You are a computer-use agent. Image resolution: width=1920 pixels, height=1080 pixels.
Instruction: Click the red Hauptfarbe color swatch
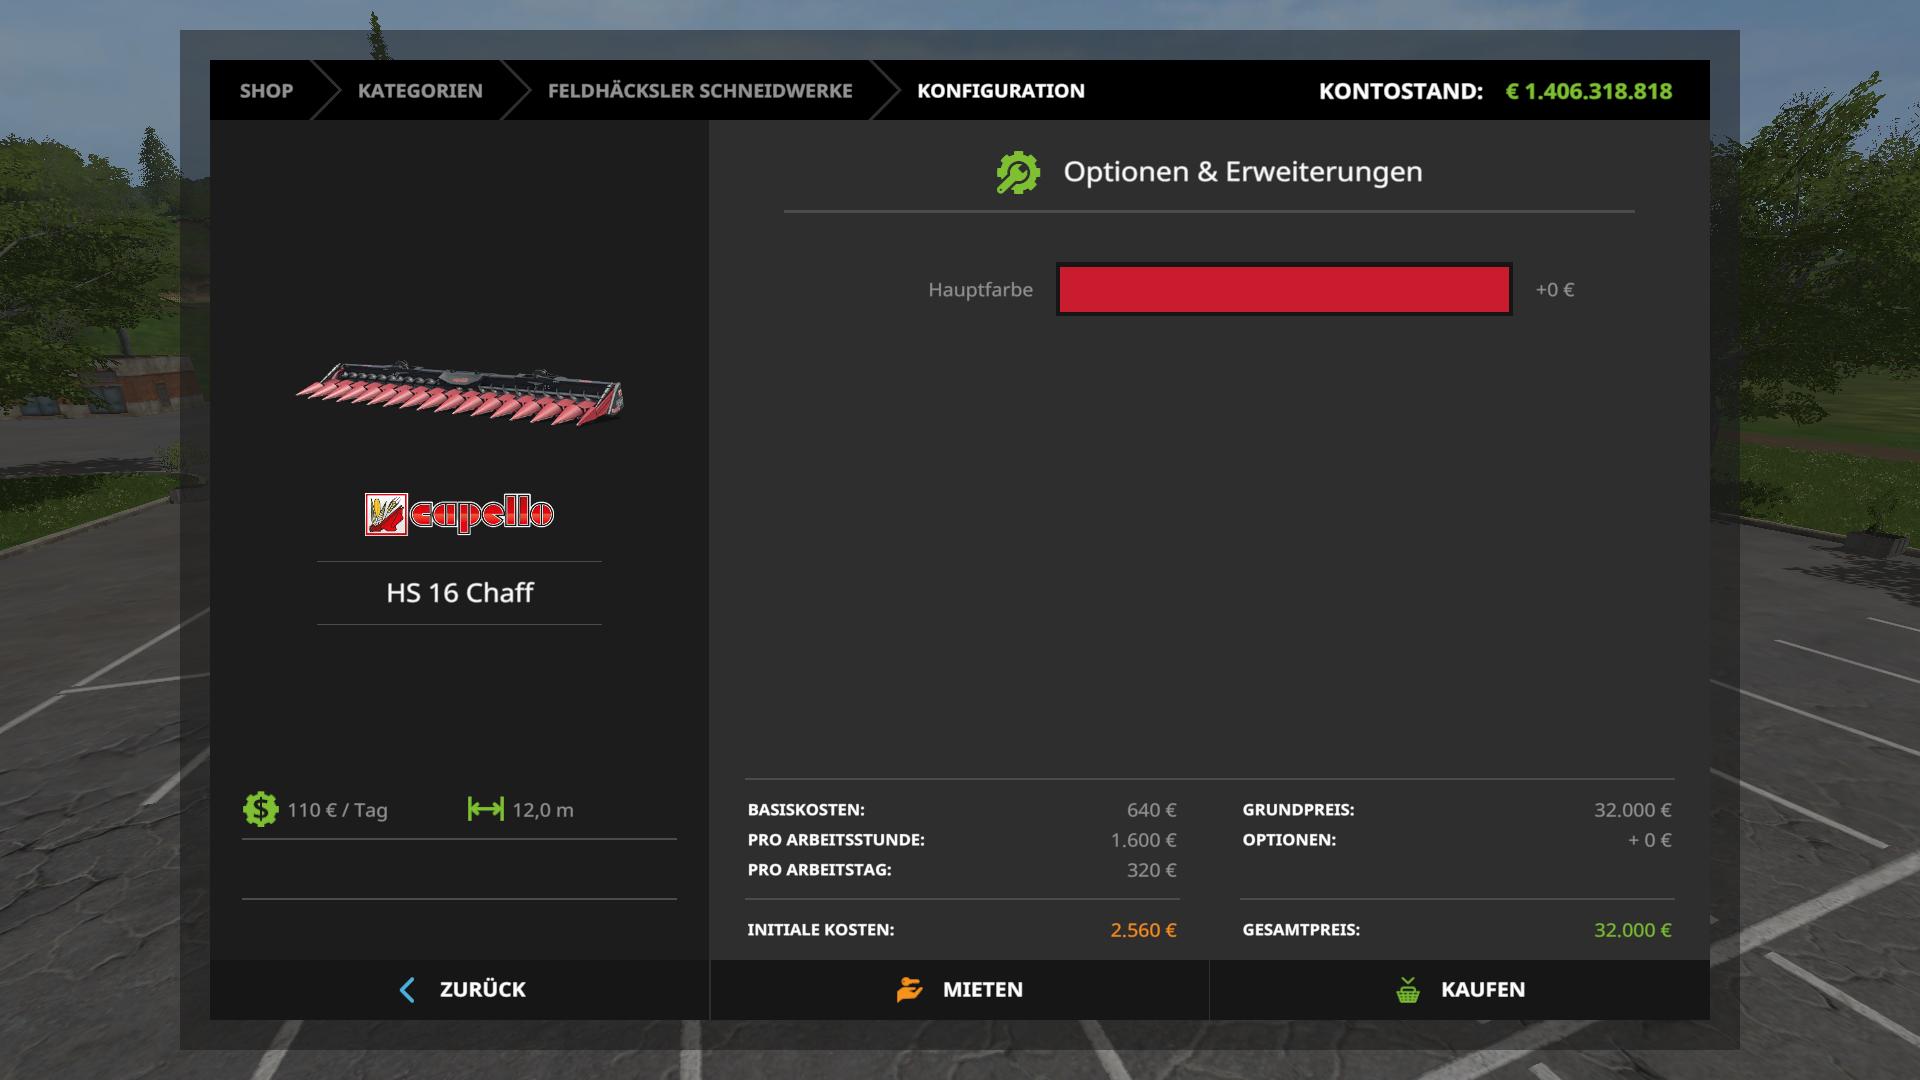click(1284, 290)
